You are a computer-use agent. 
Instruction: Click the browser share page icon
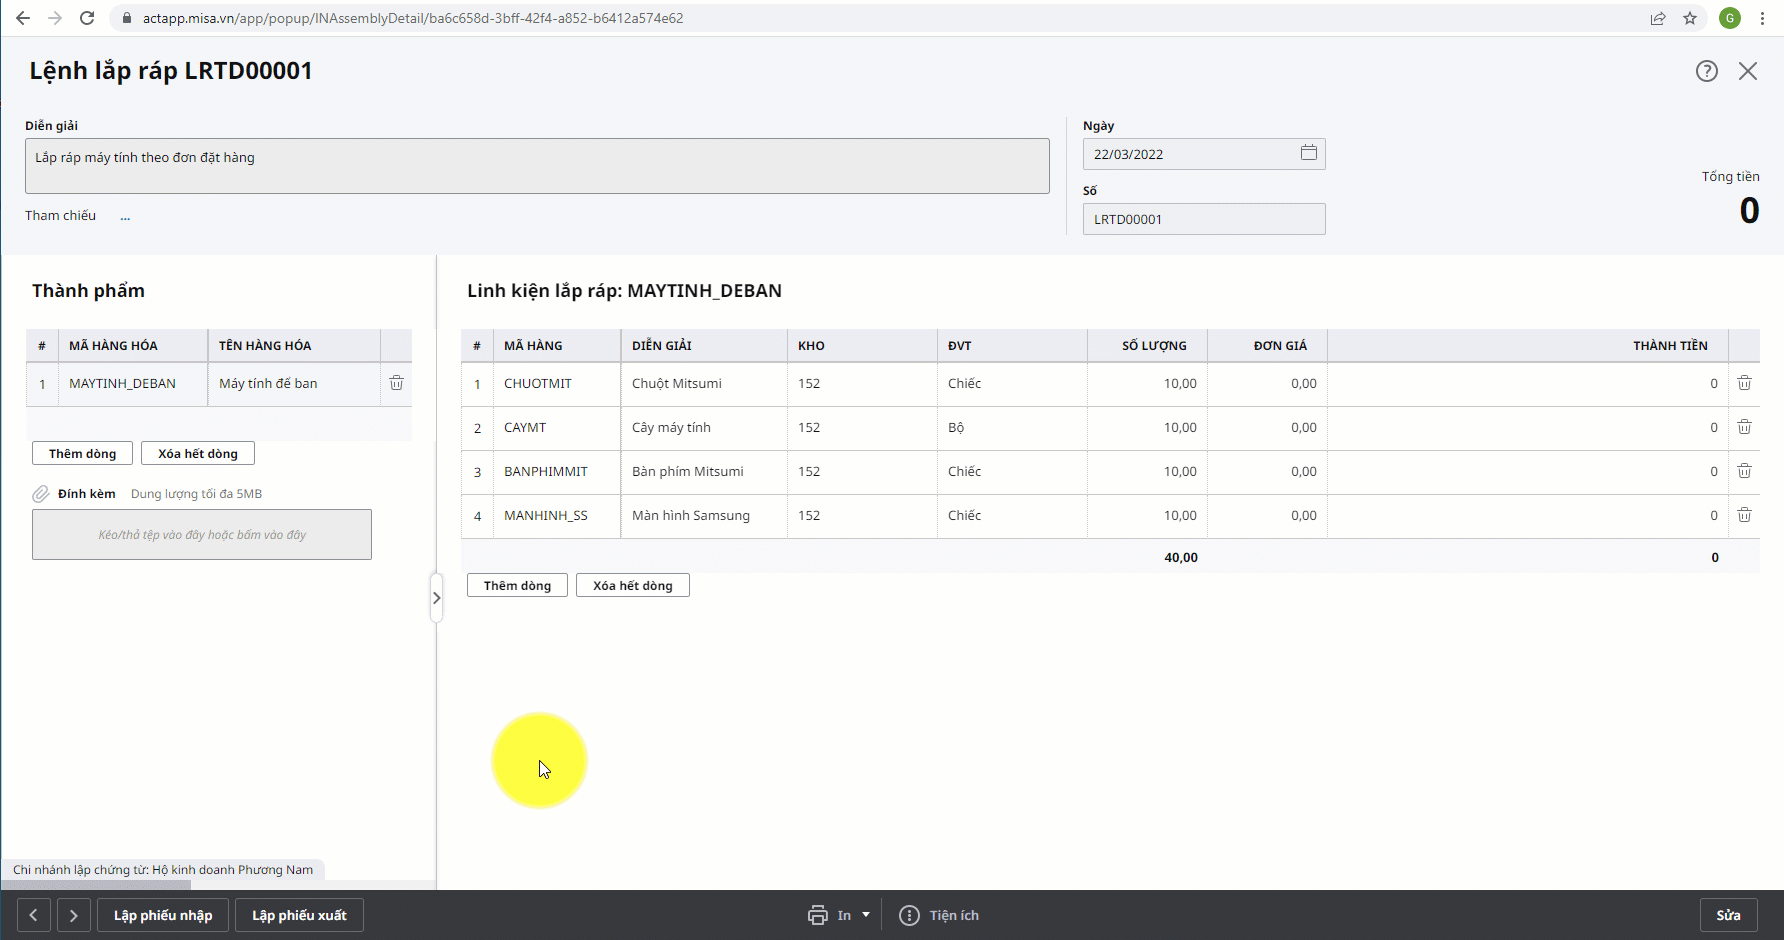(1658, 18)
